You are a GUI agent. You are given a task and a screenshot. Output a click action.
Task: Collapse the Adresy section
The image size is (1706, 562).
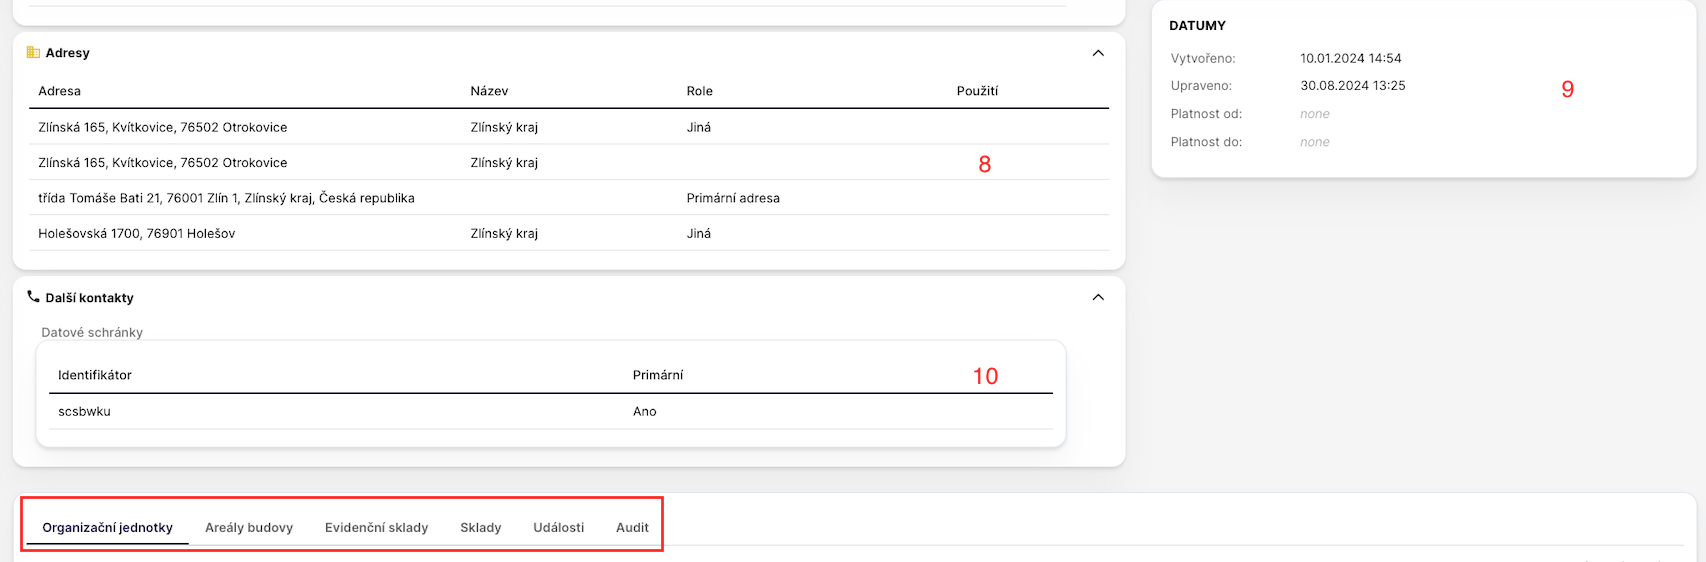coord(1098,53)
